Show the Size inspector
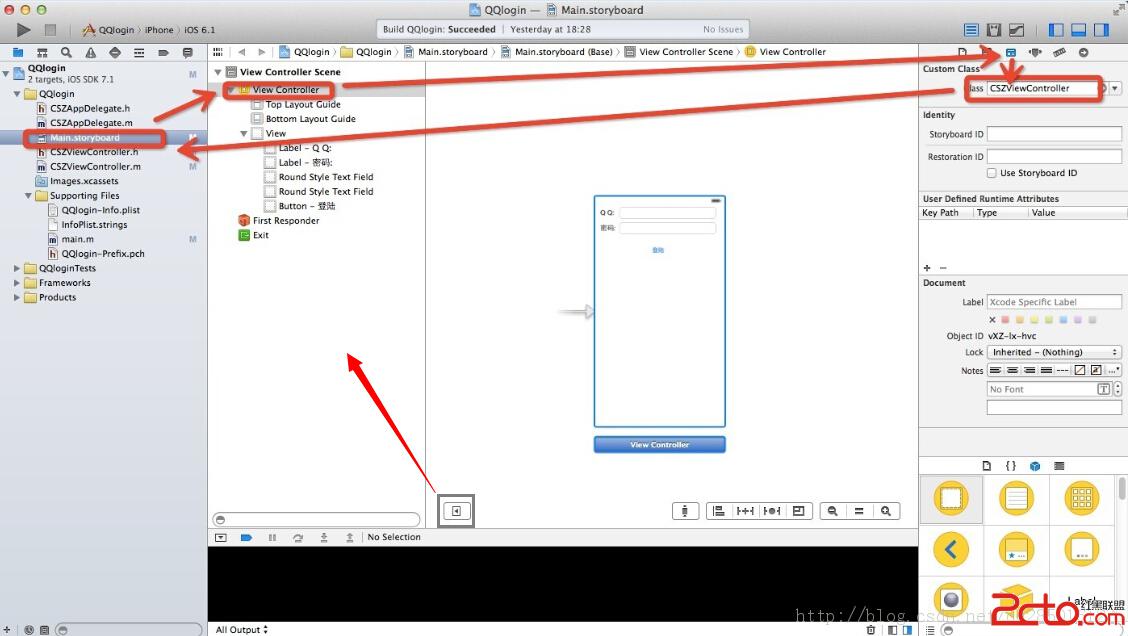 (x=1060, y=53)
